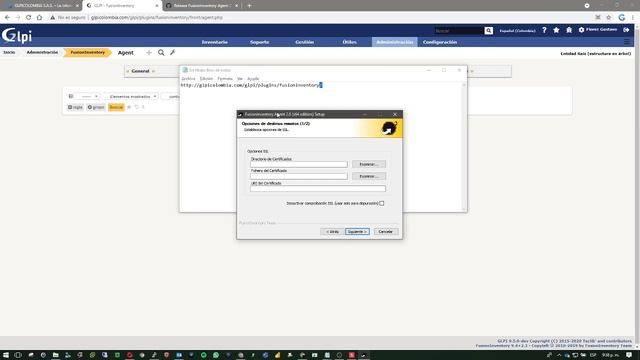Open the Útiles menu
Image resolution: width=640 pixels, height=360 pixels.
tap(350, 42)
